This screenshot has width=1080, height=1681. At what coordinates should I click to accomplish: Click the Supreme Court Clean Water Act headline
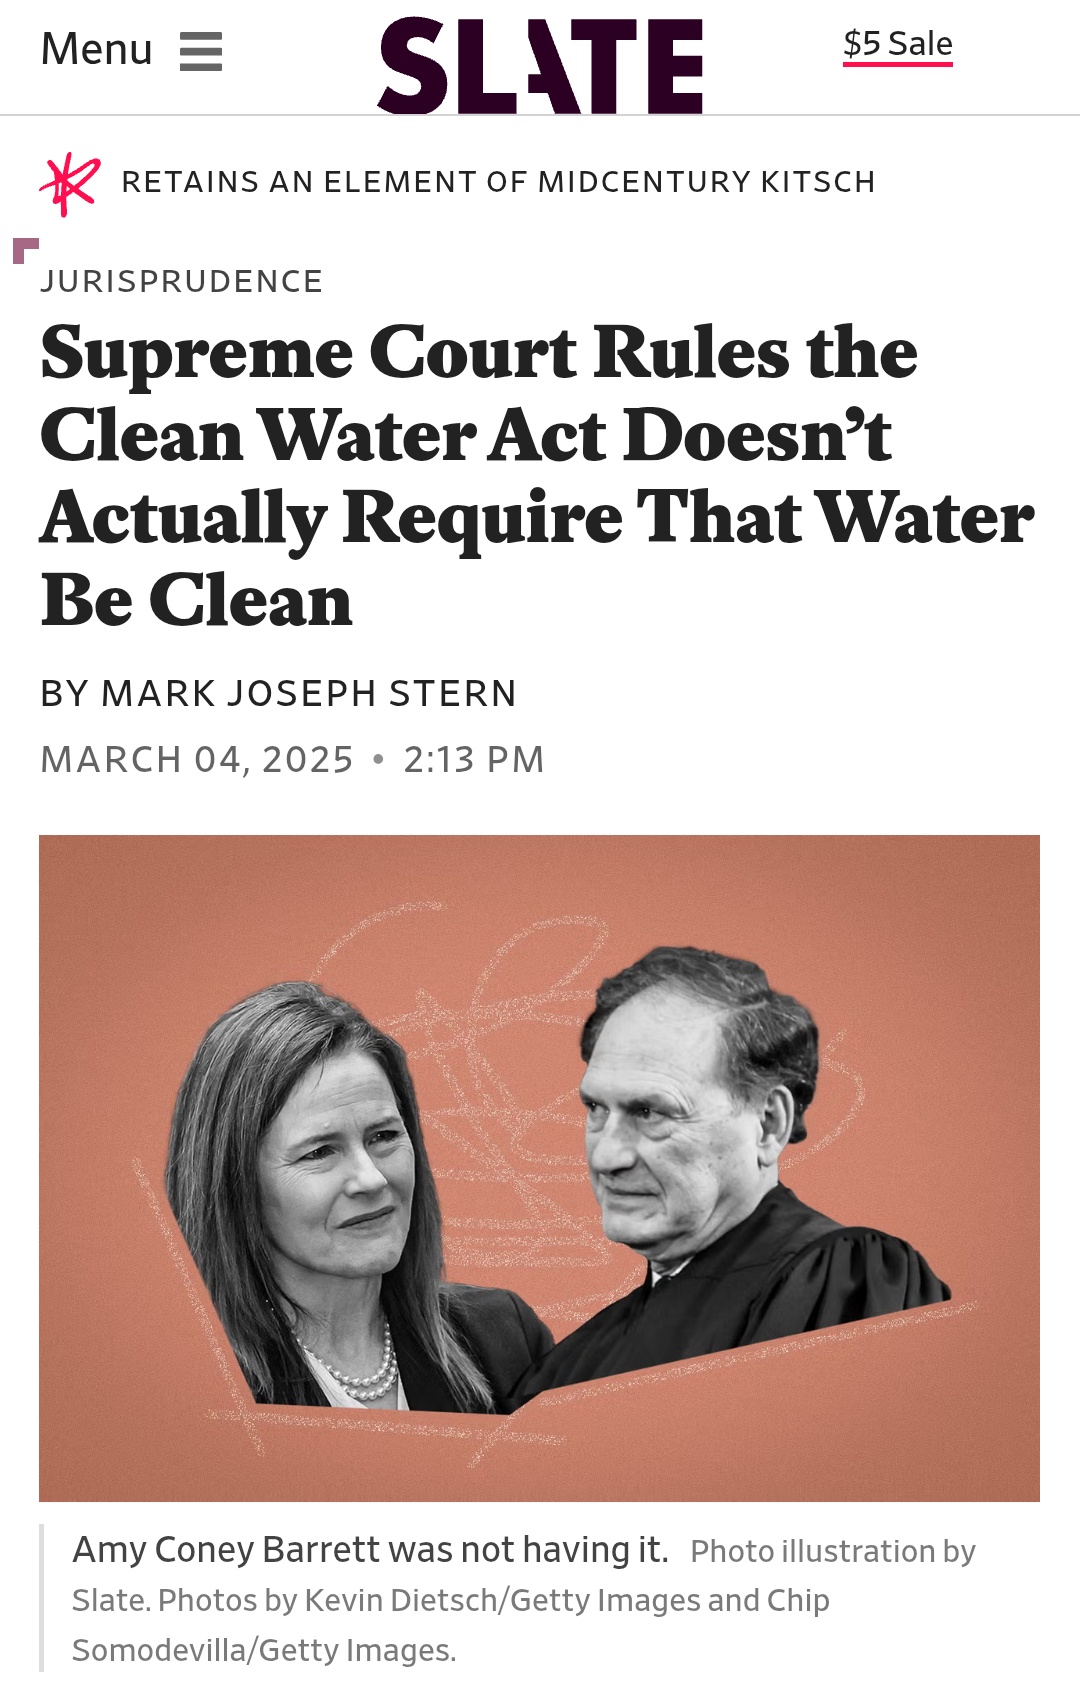(x=538, y=476)
